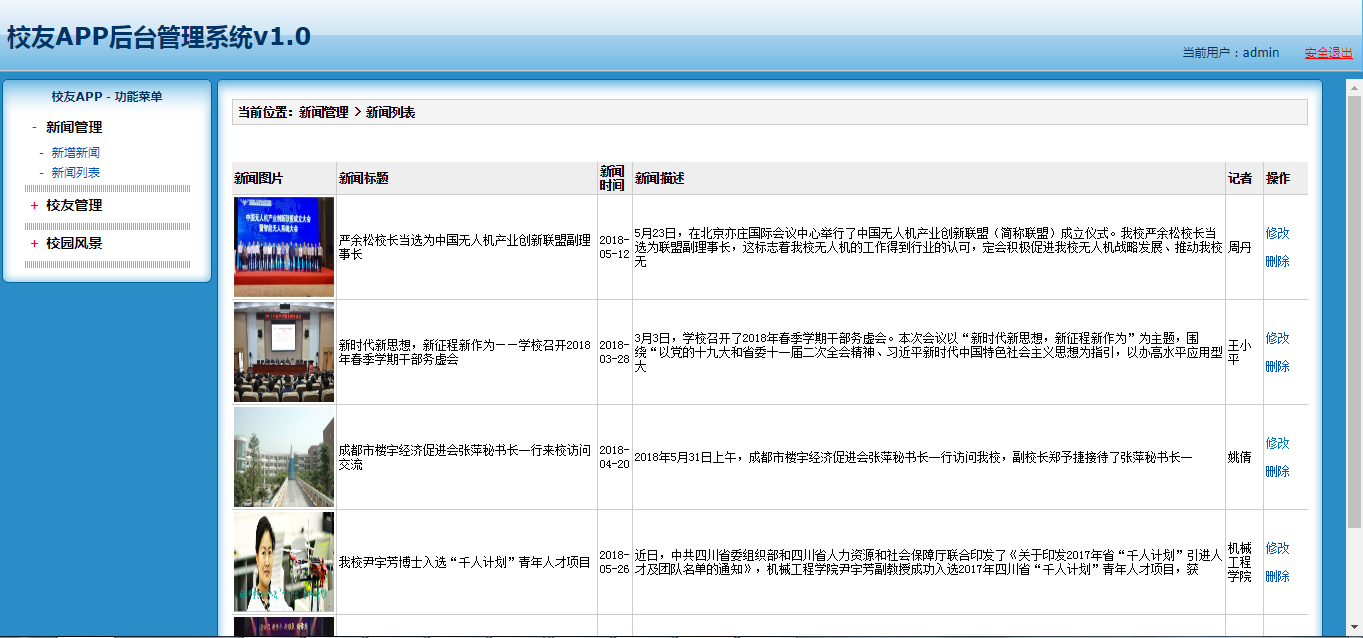Click 删除 for the 严余松校长 news row

click(1277, 261)
